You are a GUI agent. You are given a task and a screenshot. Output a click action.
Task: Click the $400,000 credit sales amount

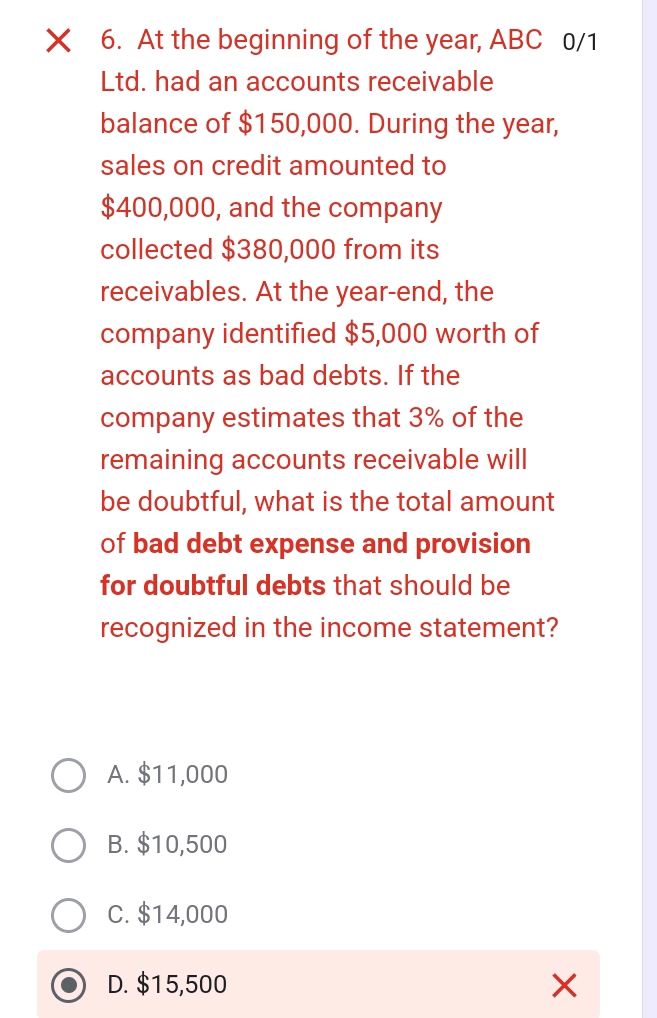pyautogui.click(x=159, y=208)
